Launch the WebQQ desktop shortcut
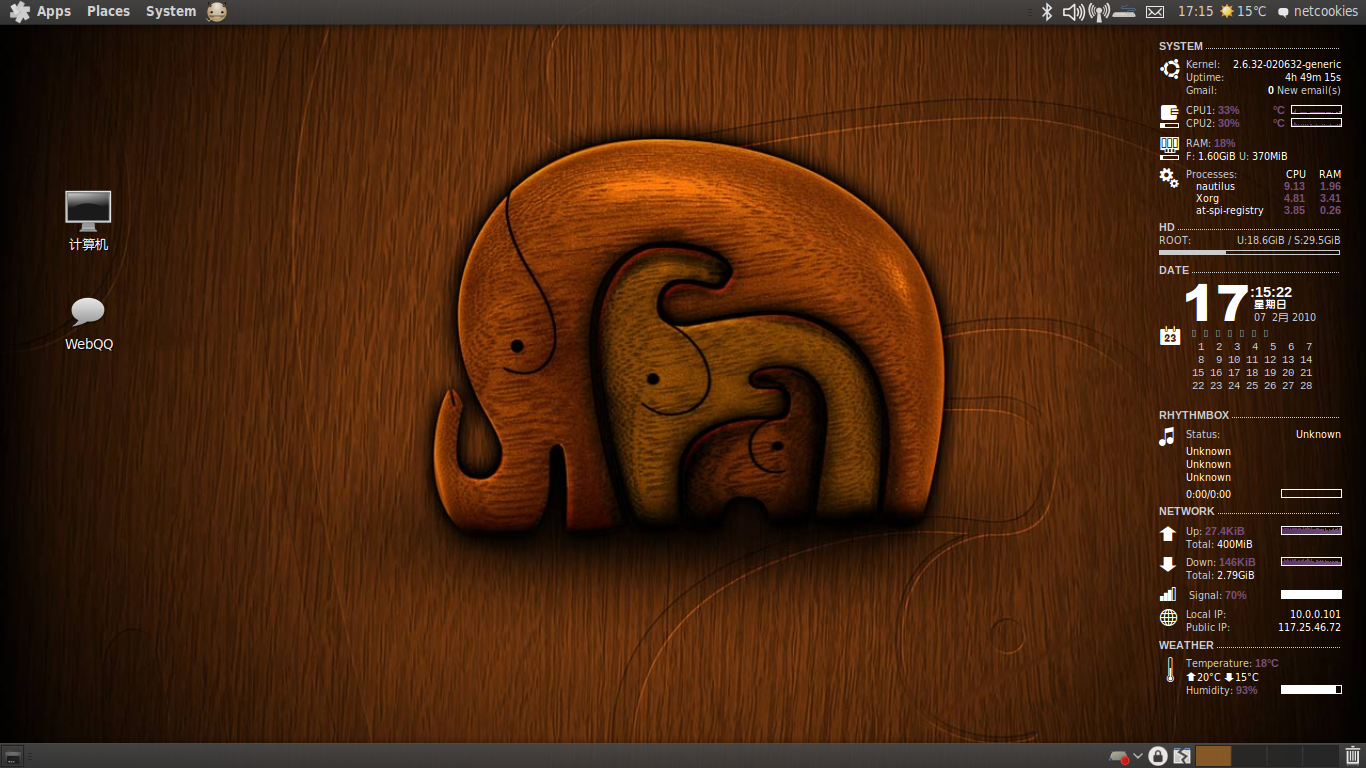 pyautogui.click(x=88, y=324)
